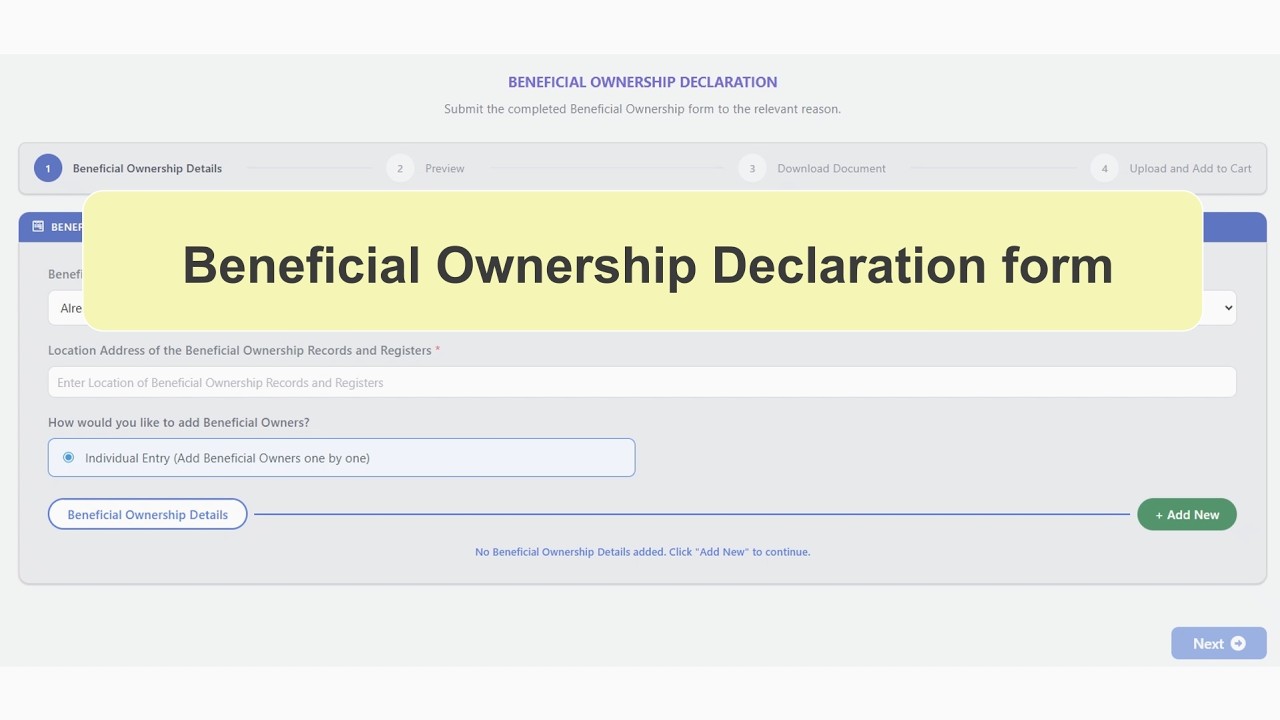Click the 'No Beneficial Ownership Details added' message
This screenshot has height=720, width=1280.
[642, 552]
